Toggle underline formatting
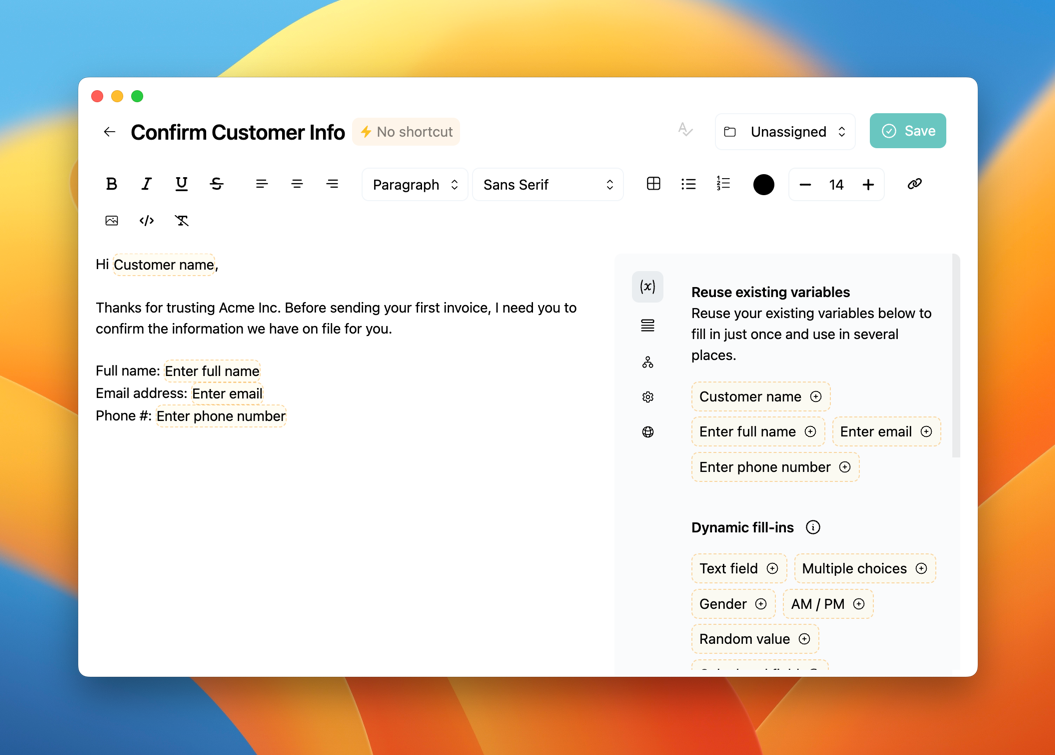The height and width of the screenshot is (755, 1055). (181, 184)
